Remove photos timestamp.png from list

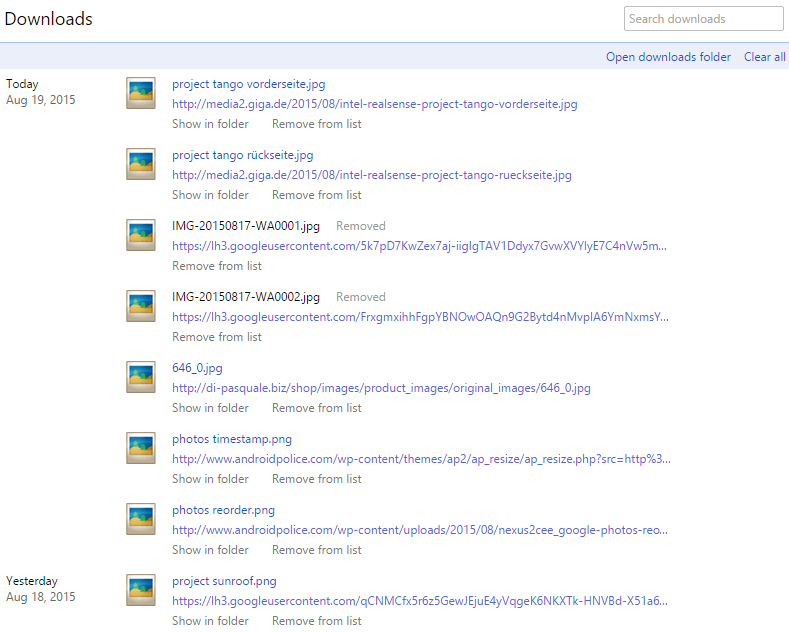tap(316, 479)
